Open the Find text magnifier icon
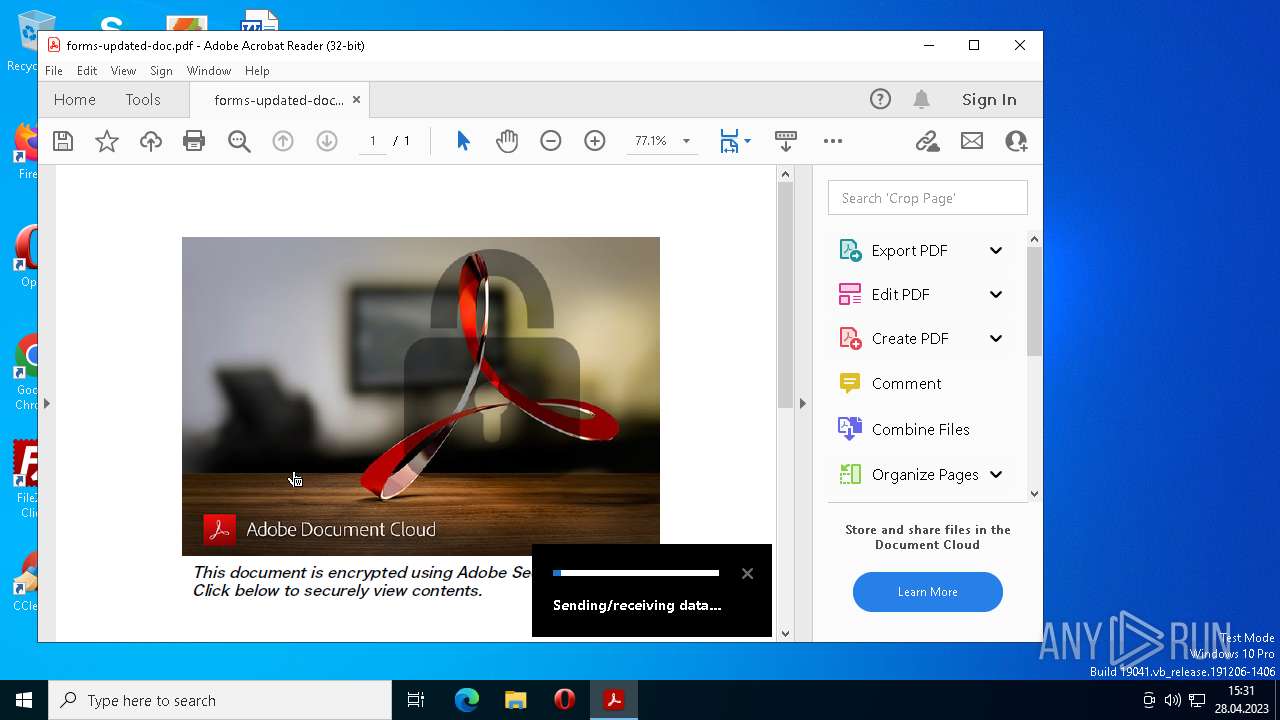This screenshot has height=720, width=1280. tap(239, 141)
